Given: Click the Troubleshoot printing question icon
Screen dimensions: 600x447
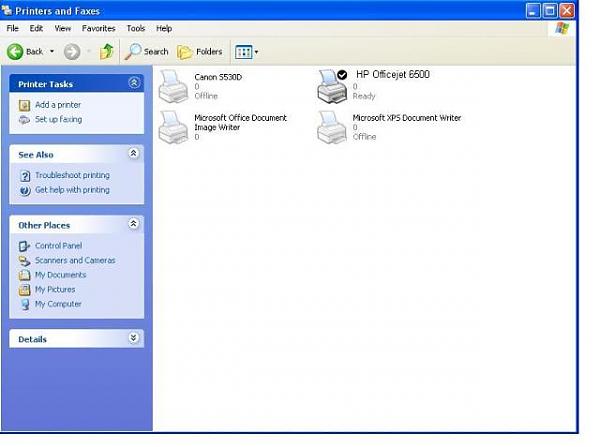Looking at the screenshot, I should [25, 176].
